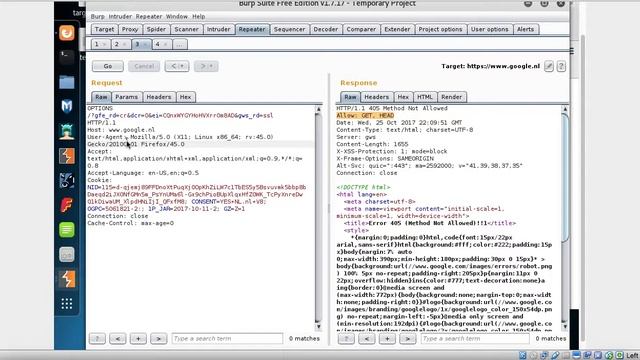The width and height of the screenshot is (640, 360).
Task: Open the terminal from the dock
Action: pos(67,57)
